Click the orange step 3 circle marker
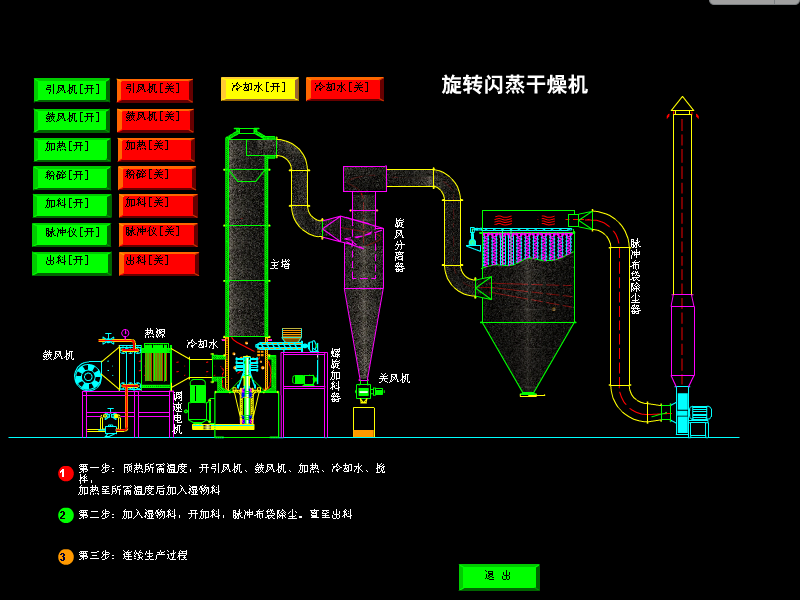800x602 pixels. (66, 556)
